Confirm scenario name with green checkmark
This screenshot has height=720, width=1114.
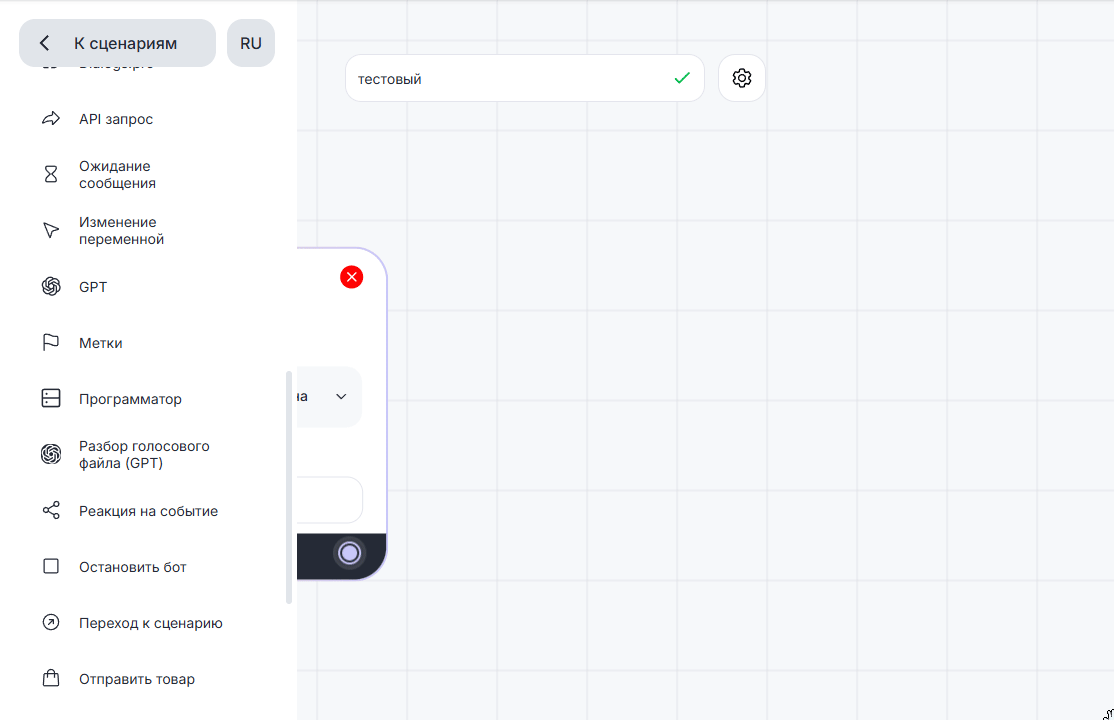[x=682, y=78]
